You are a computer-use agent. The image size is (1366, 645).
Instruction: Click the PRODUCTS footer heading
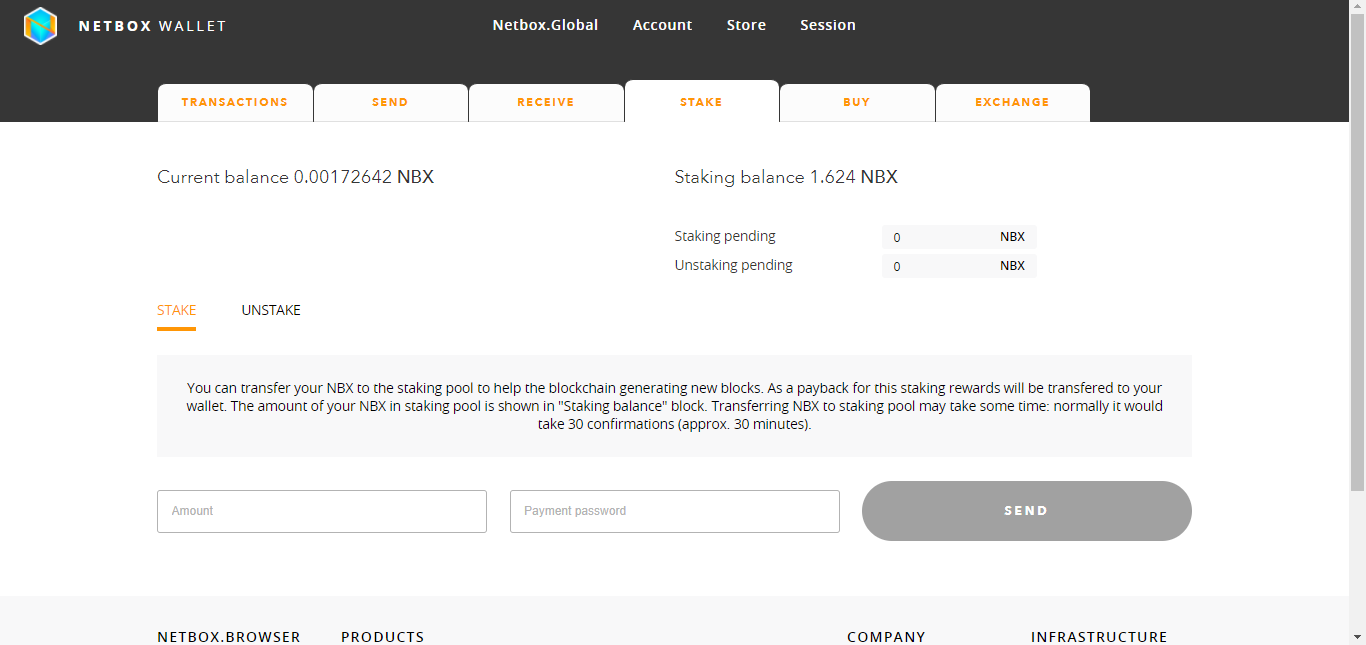point(383,637)
